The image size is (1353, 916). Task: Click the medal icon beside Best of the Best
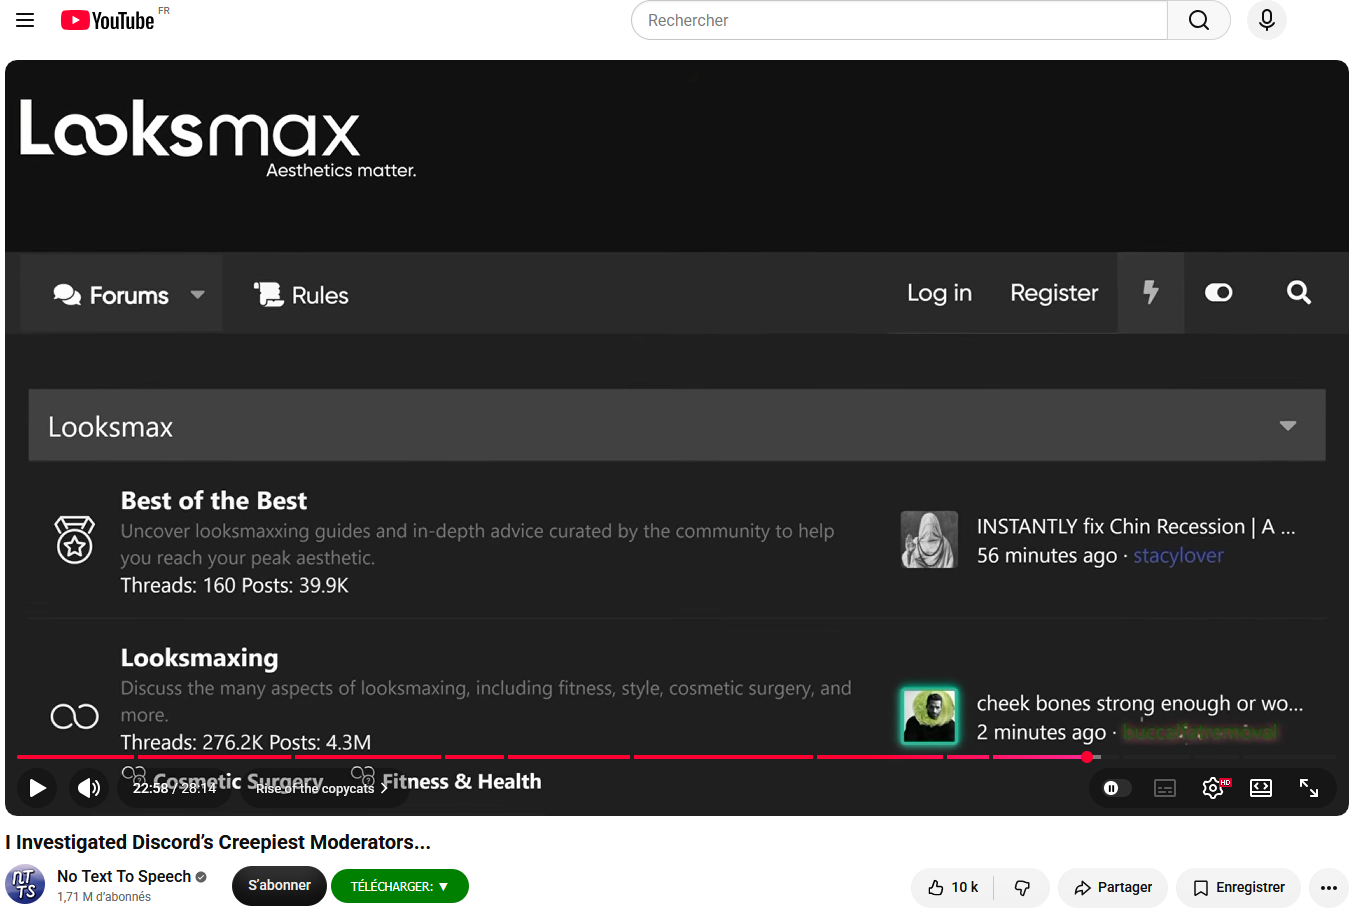click(x=75, y=540)
